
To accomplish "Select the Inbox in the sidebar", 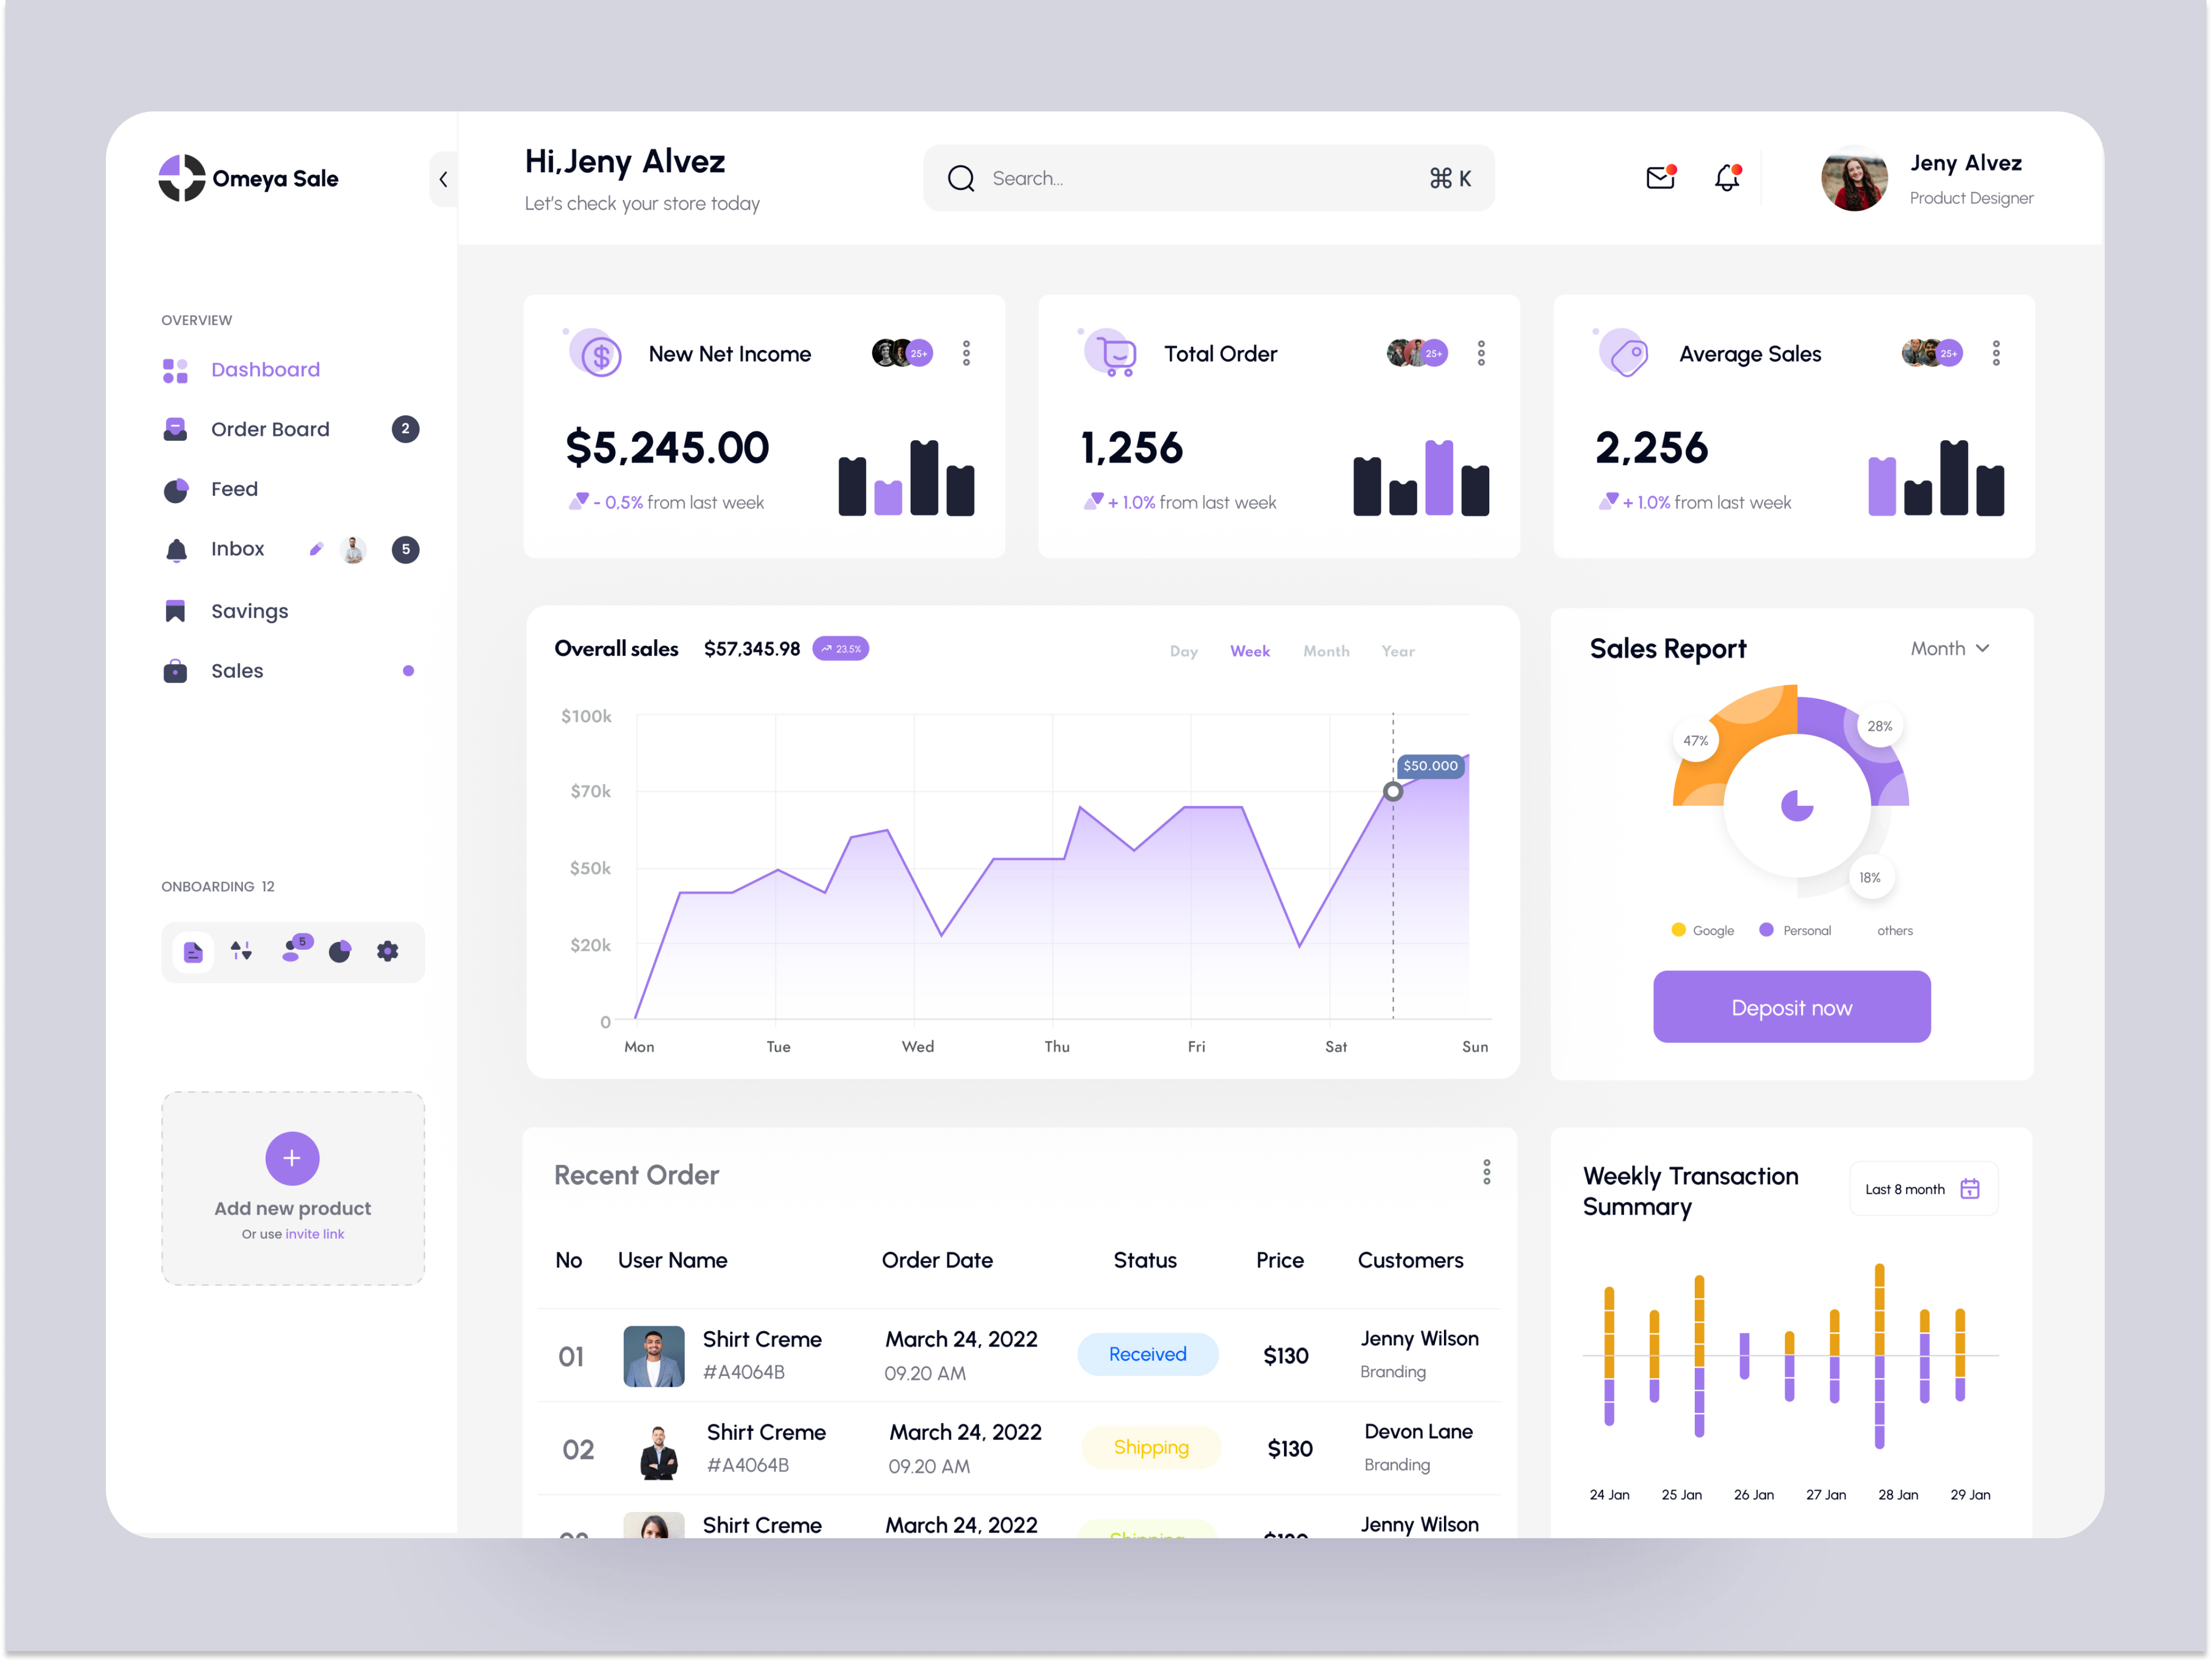I will [x=237, y=548].
